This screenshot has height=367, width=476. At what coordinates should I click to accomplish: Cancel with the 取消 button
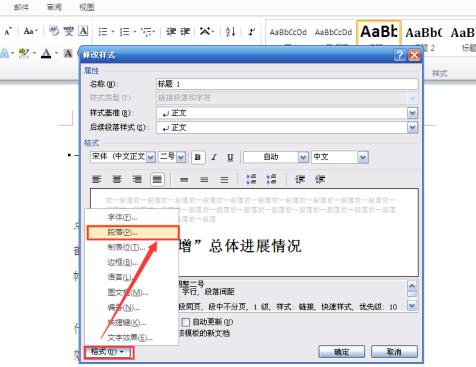394,352
